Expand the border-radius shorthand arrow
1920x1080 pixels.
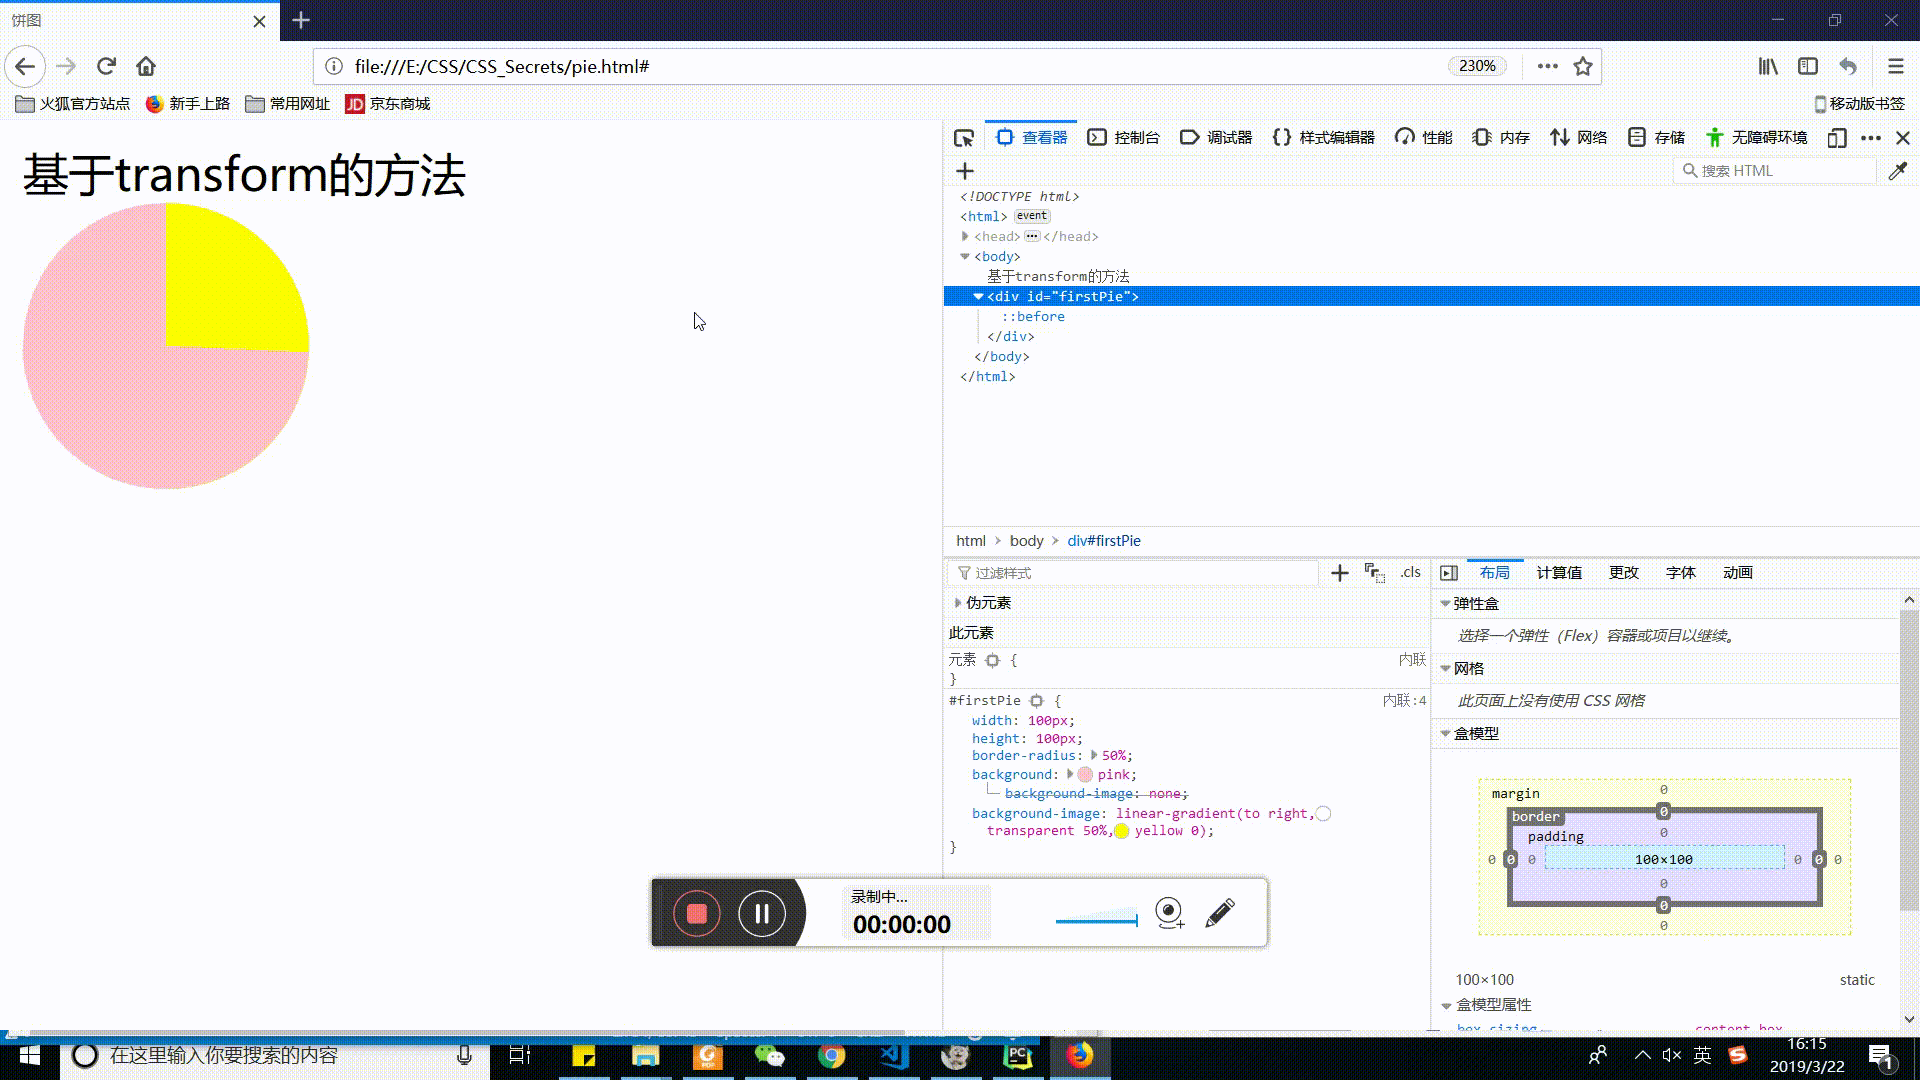coord(1094,756)
